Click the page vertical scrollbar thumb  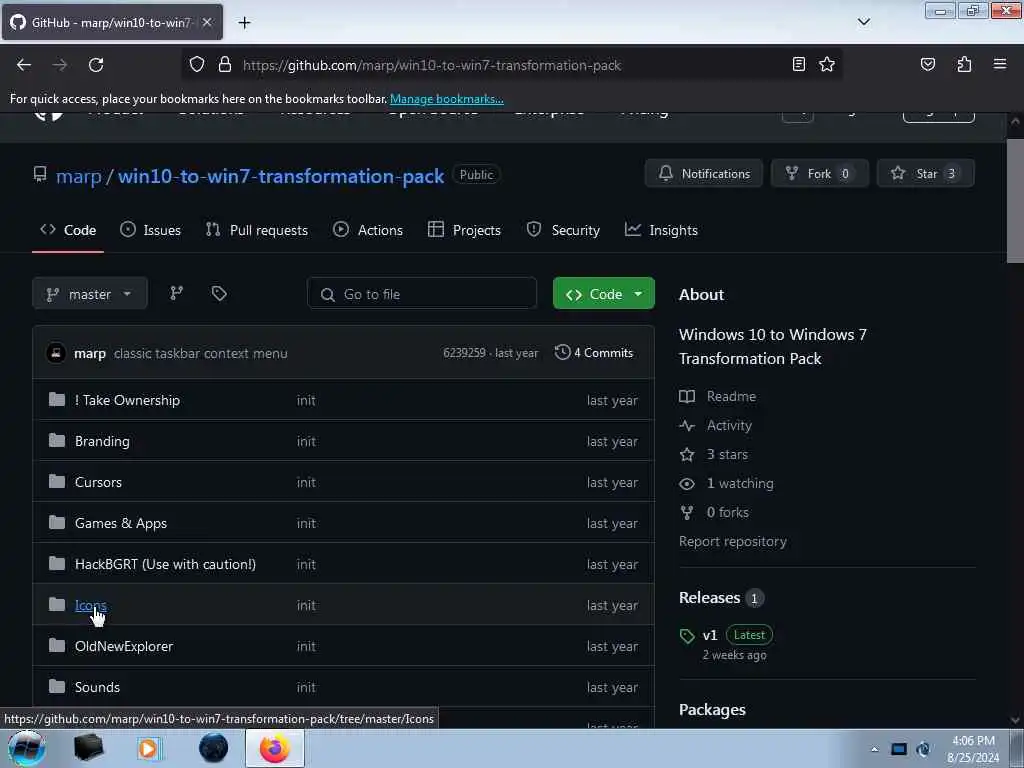click(1014, 201)
